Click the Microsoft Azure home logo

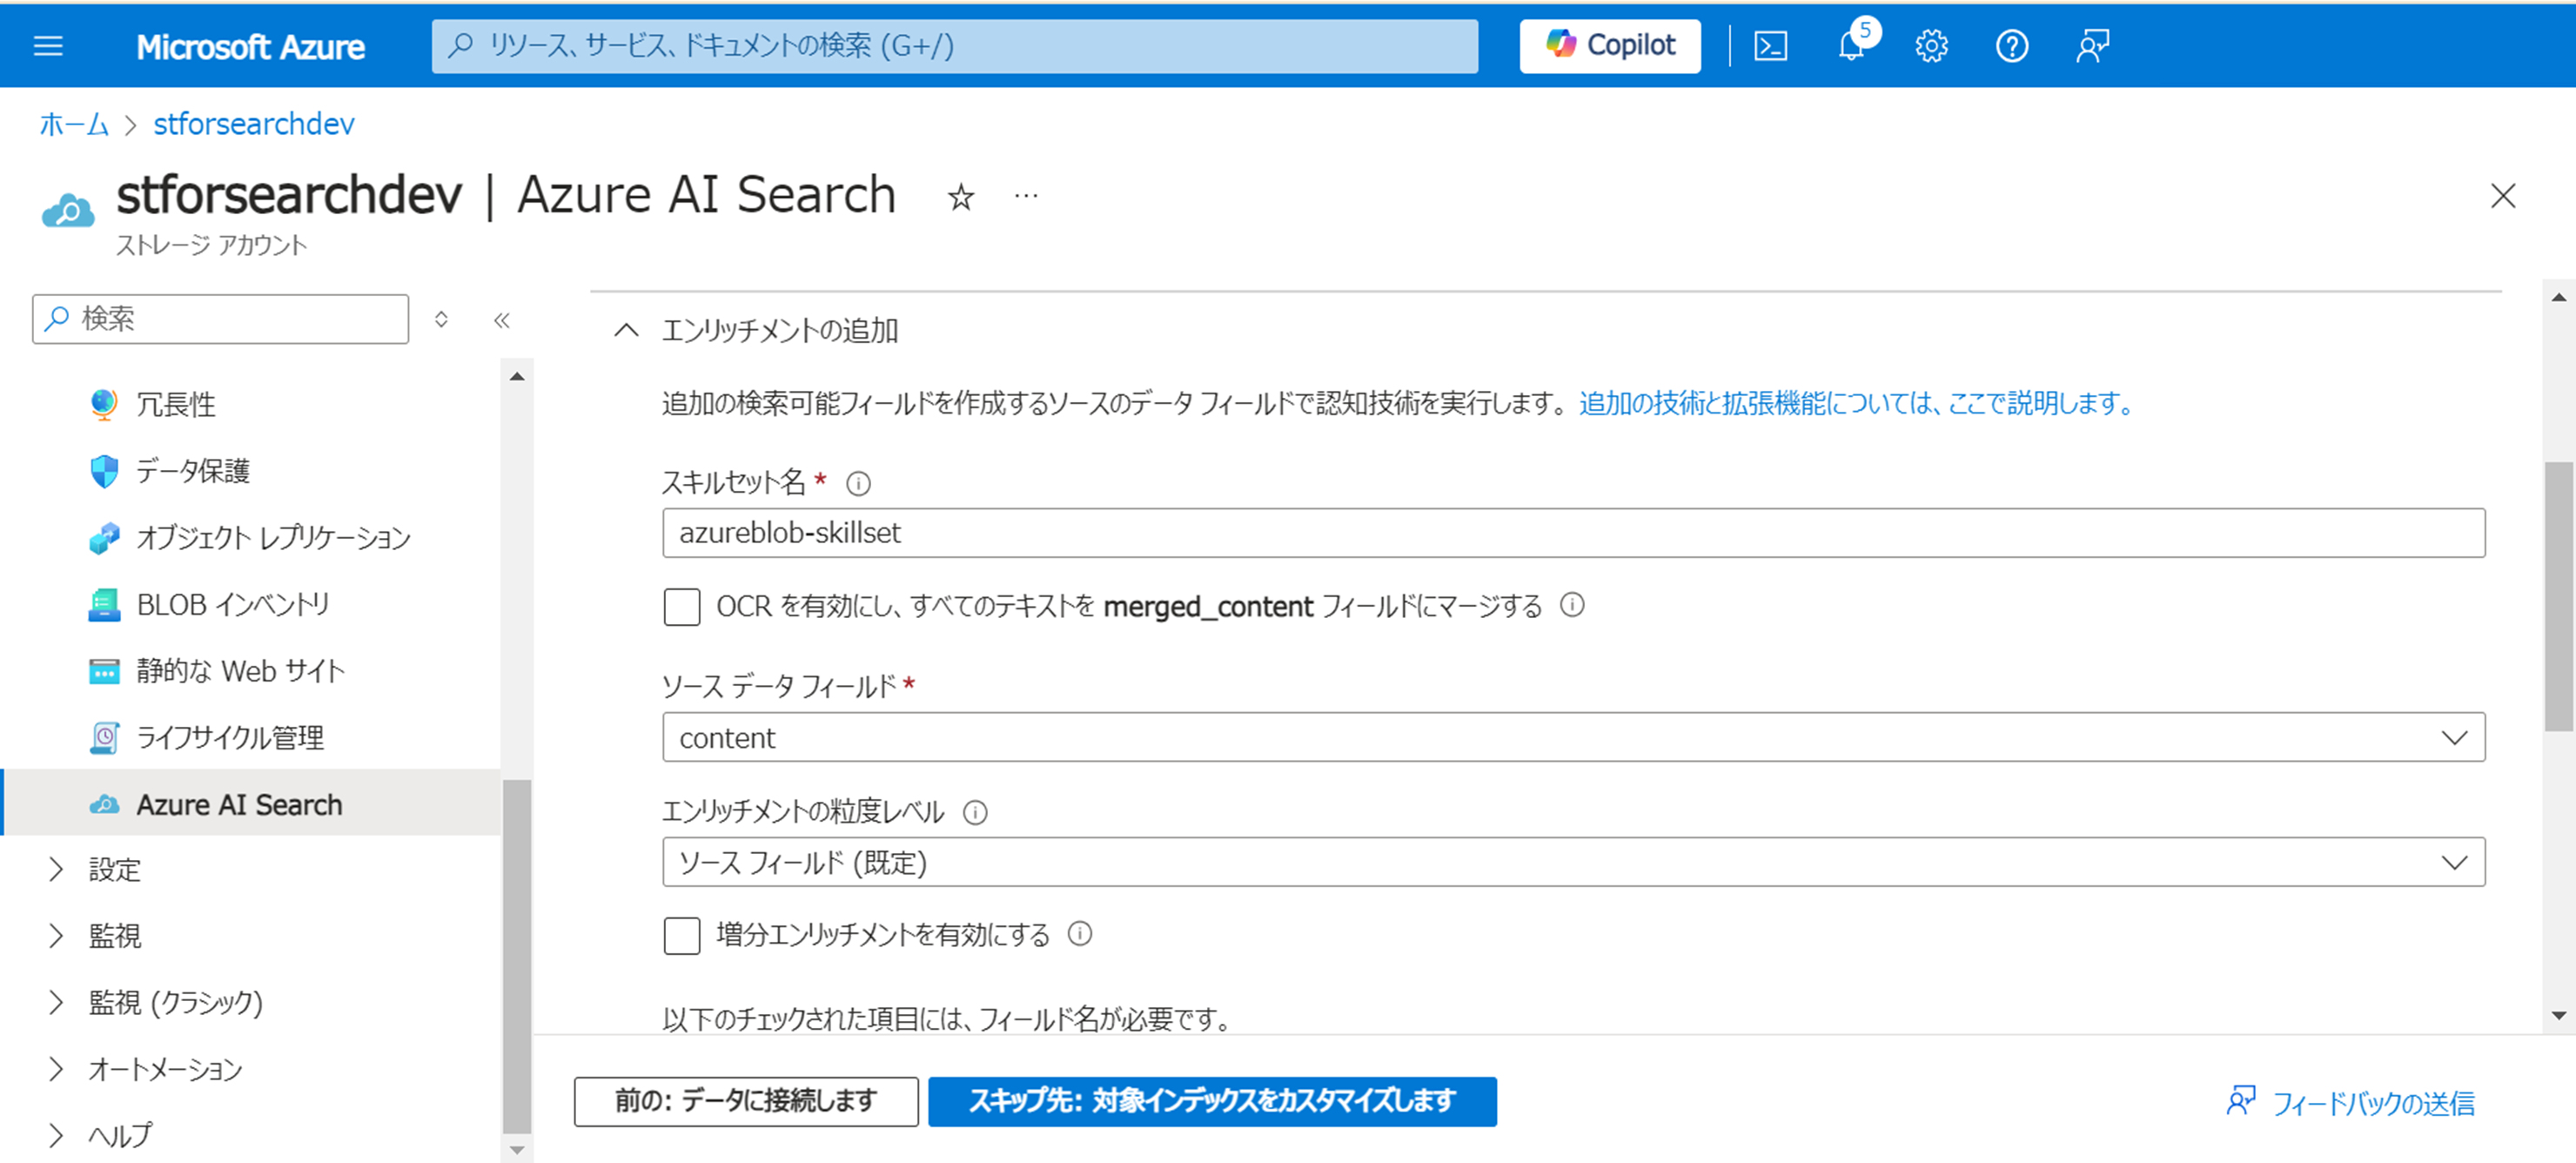pos(250,46)
